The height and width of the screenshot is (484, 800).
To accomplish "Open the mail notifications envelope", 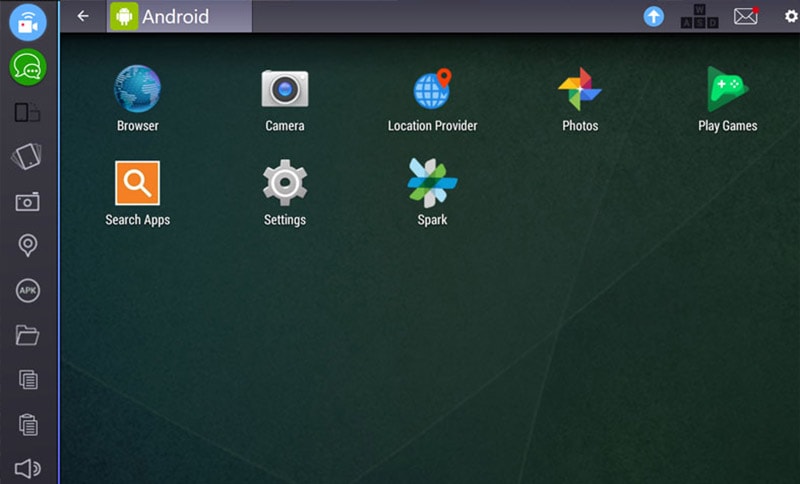I will pos(746,16).
